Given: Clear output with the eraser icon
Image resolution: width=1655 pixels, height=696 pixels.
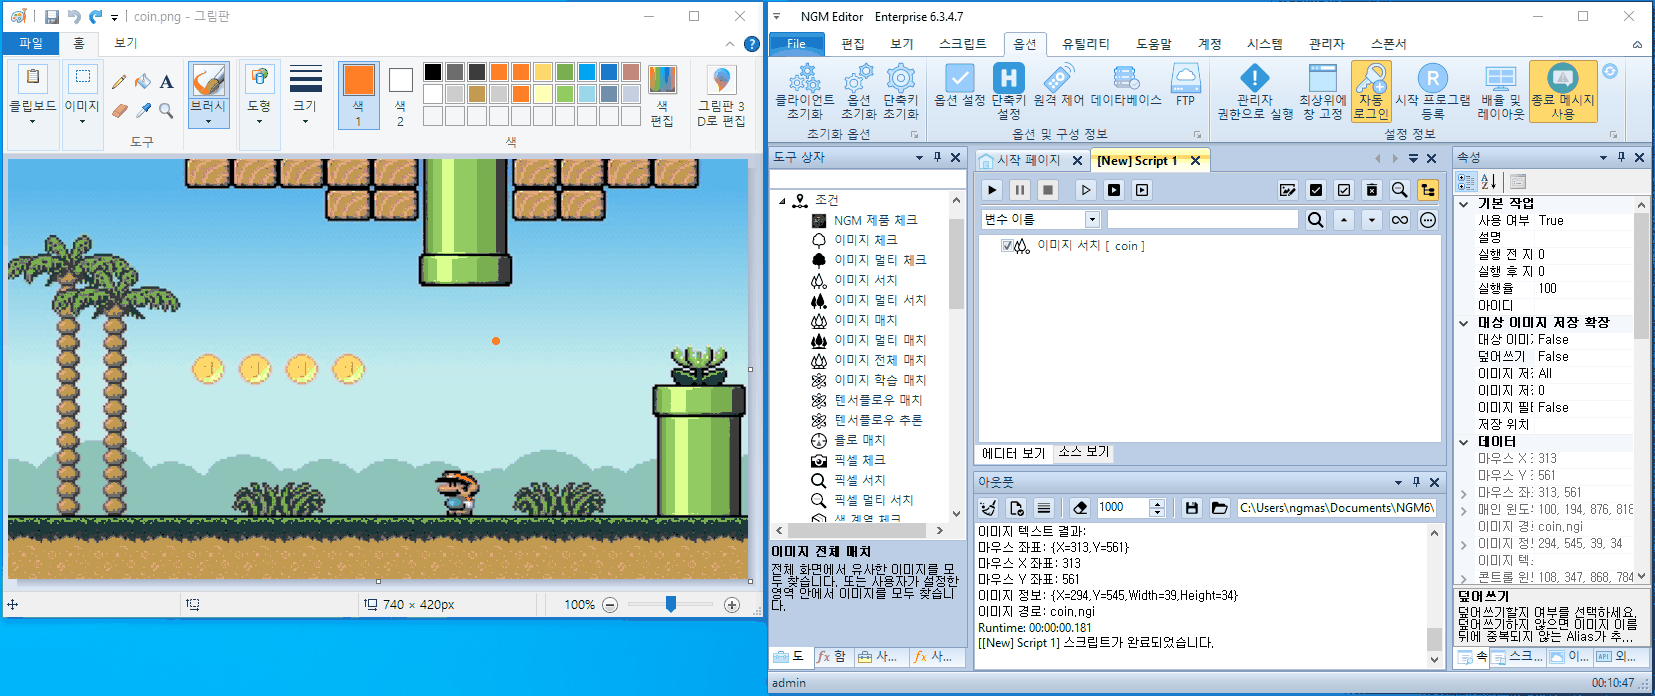Looking at the screenshot, I should click(x=1080, y=508).
